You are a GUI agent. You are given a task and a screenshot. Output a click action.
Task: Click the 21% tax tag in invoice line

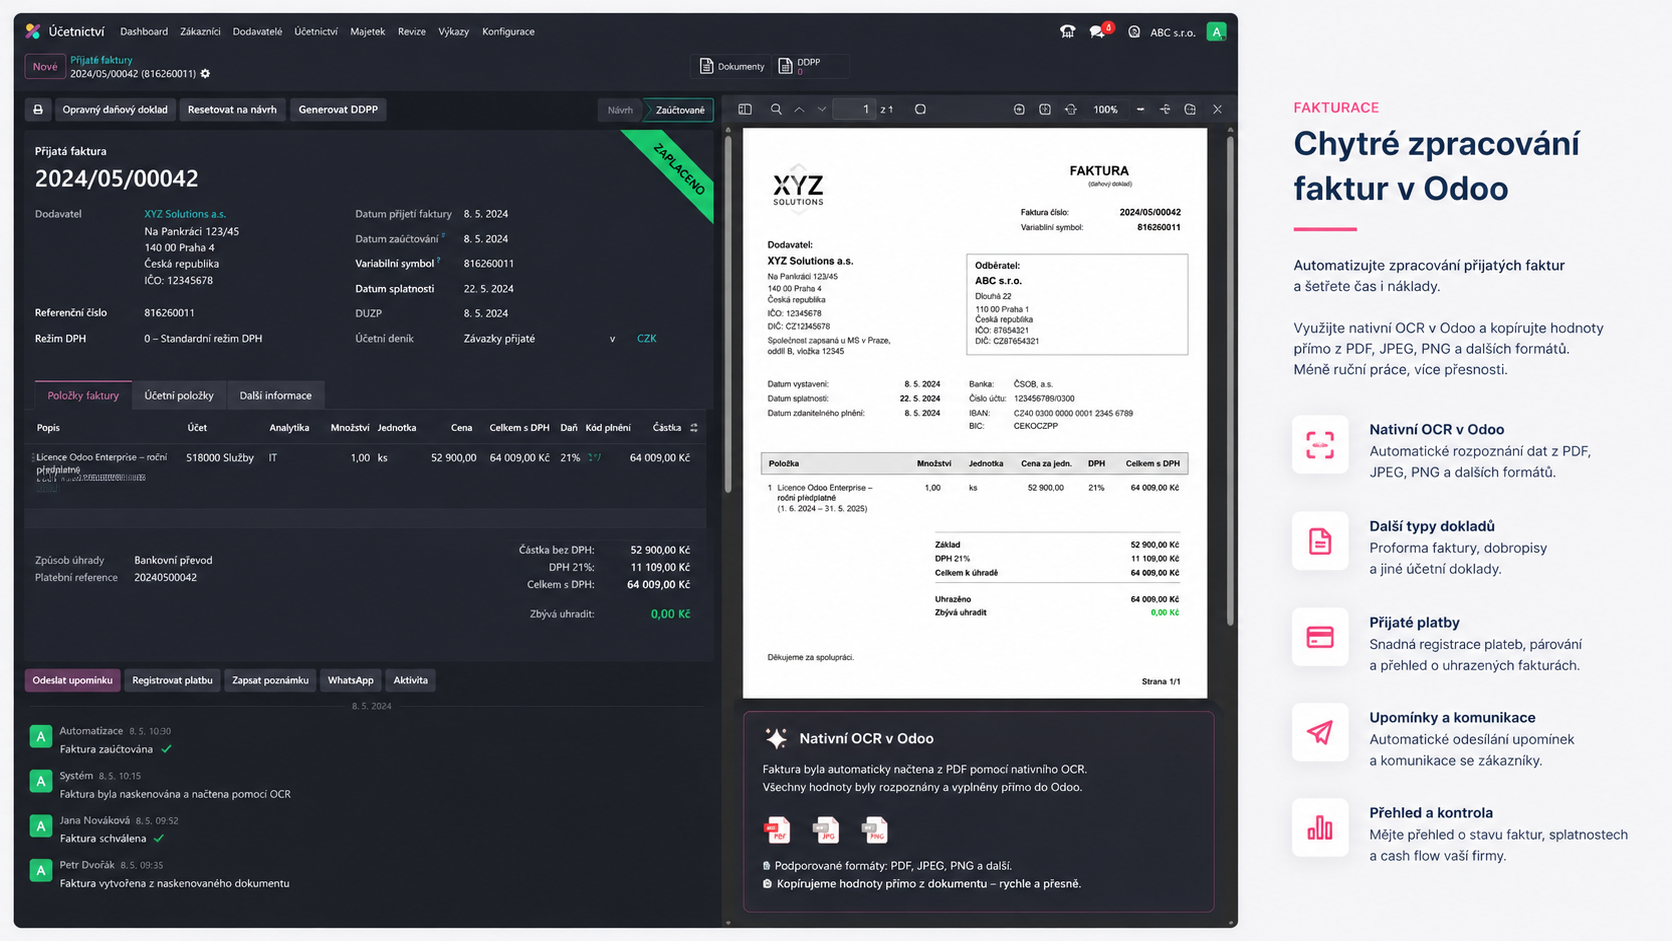coord(570,458)
